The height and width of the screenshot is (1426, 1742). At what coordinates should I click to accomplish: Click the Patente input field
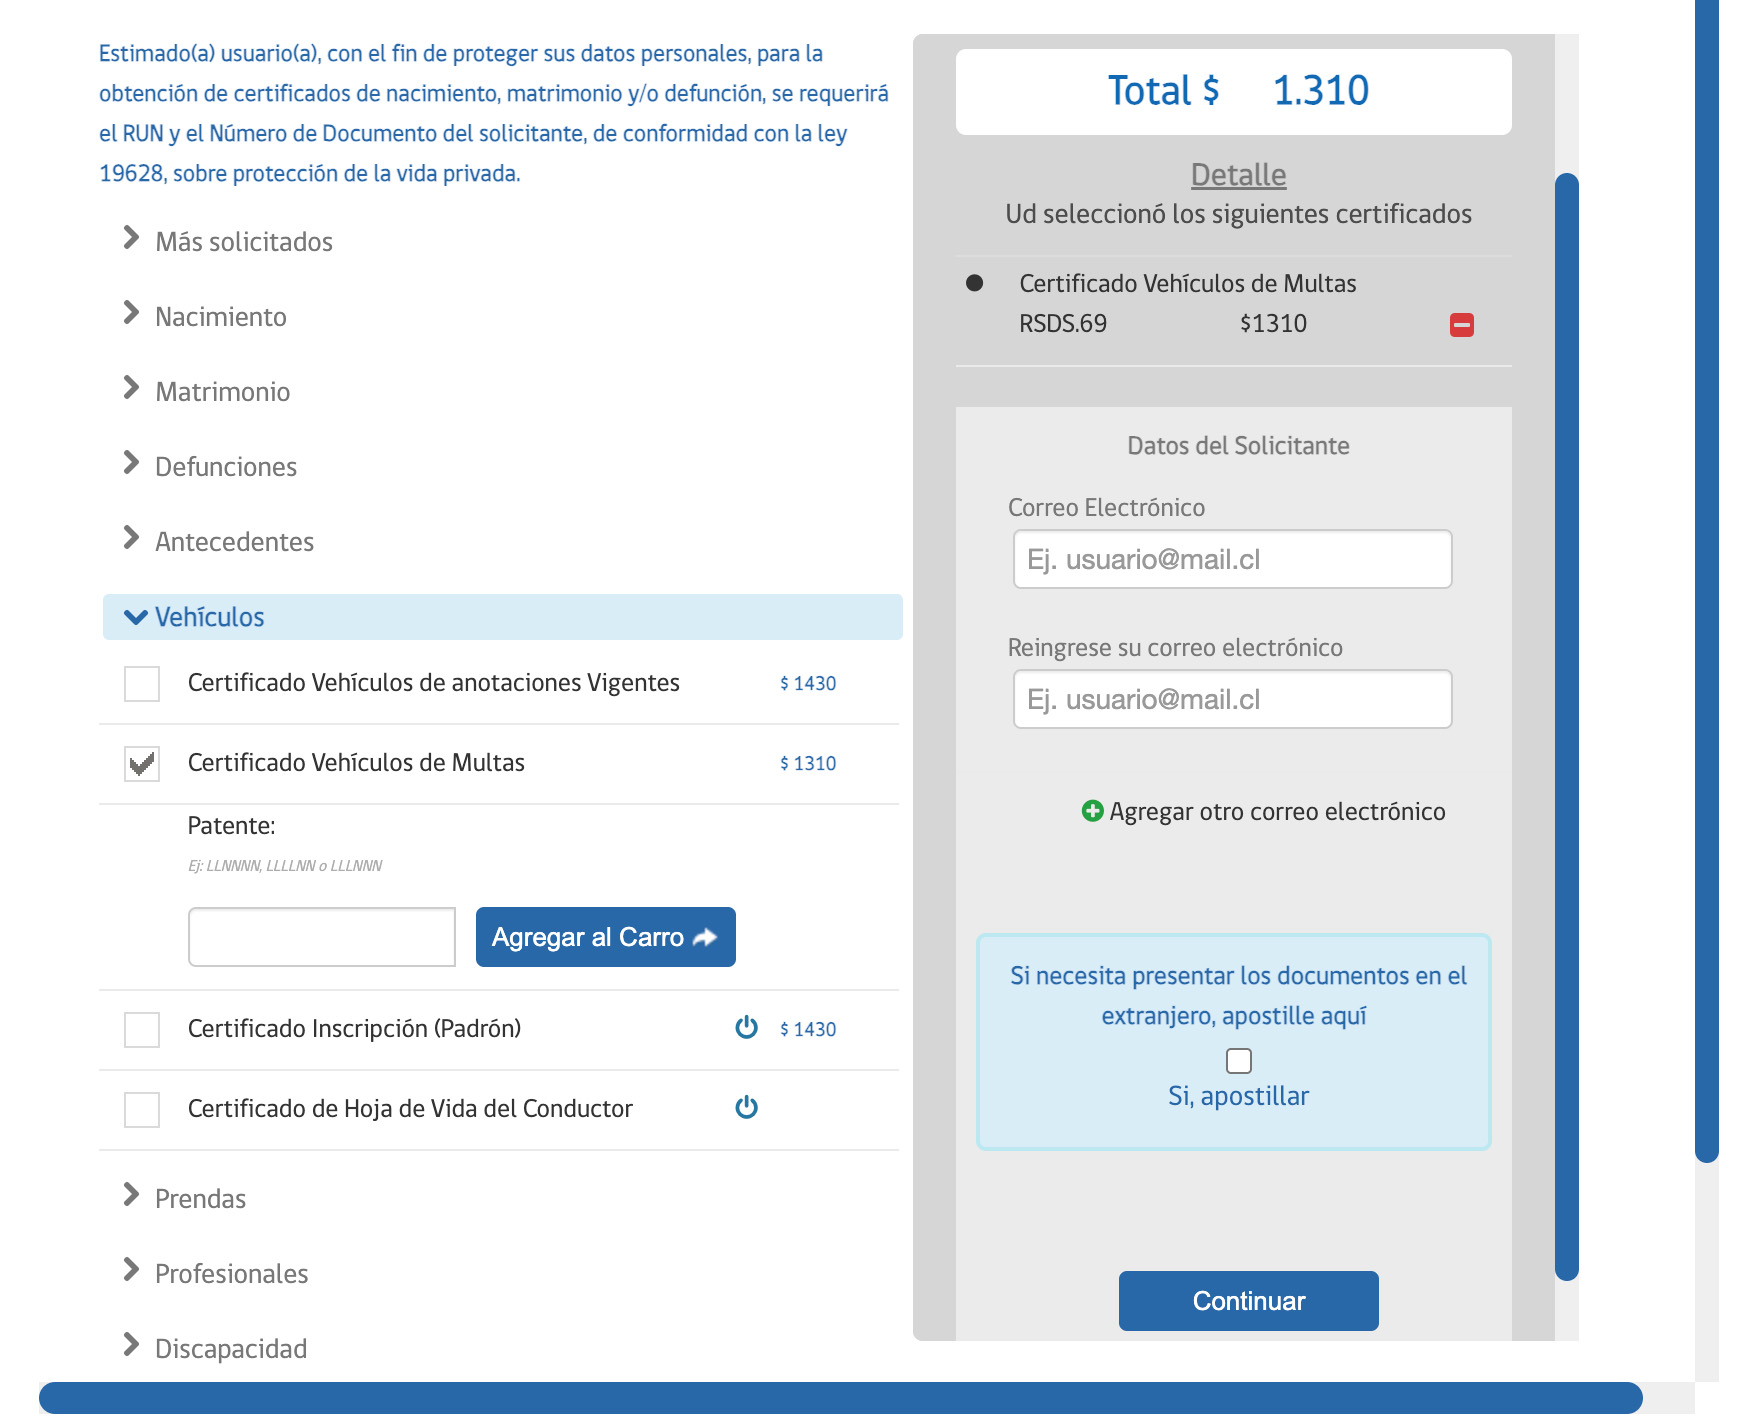(321, 935)
